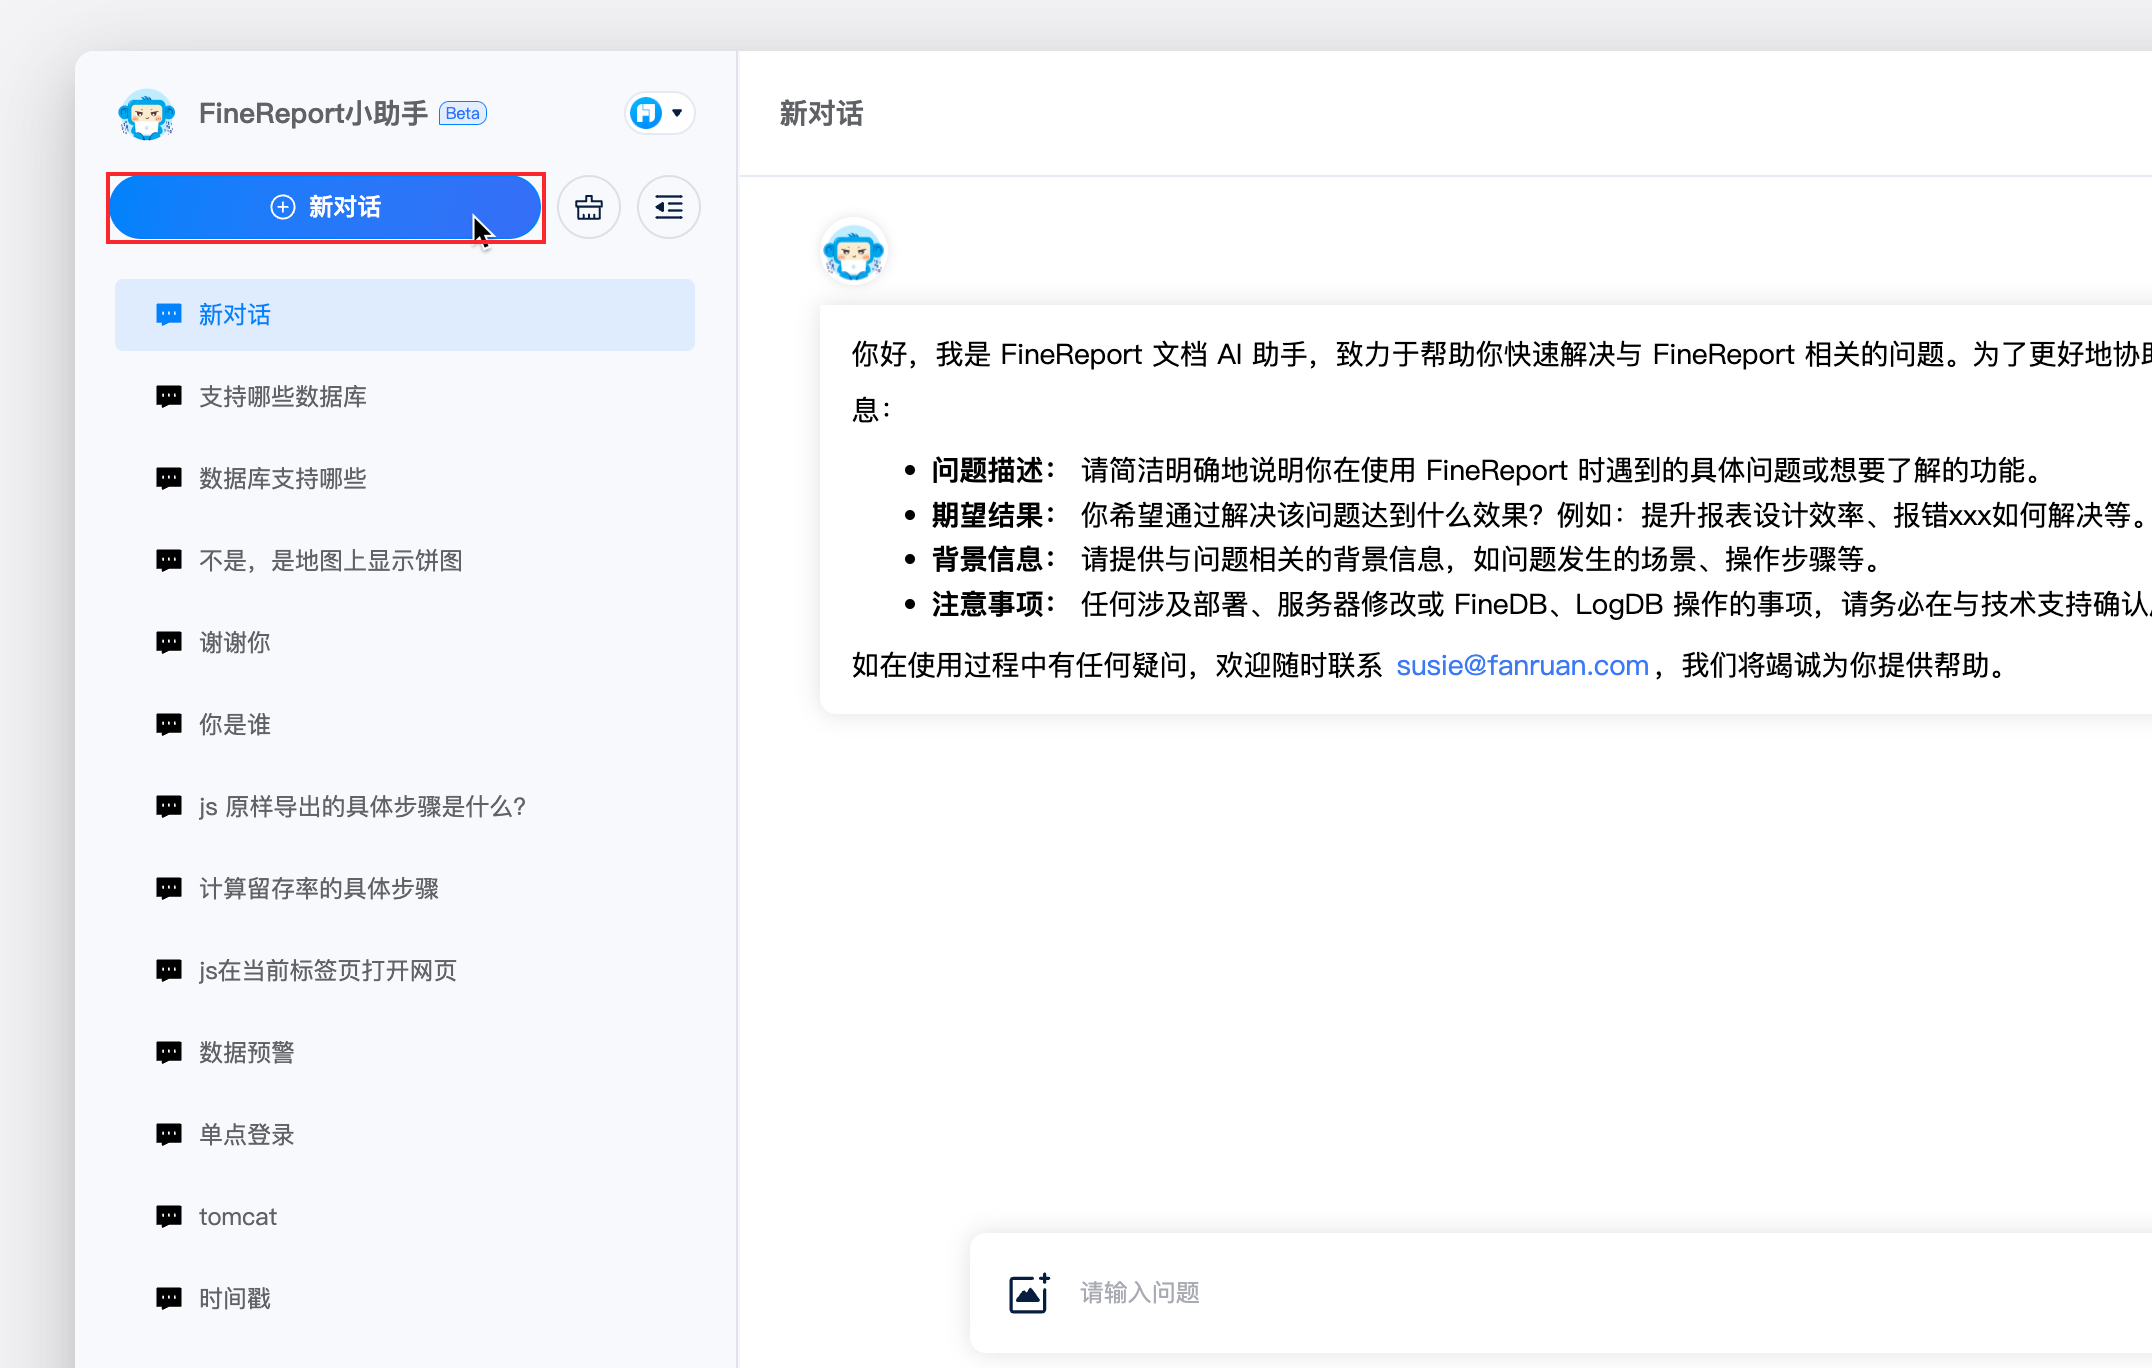Viewport: 2152px width, 1368px height.
Task: Open conversation 数据库支持哪些
Action: pos(282,479)
